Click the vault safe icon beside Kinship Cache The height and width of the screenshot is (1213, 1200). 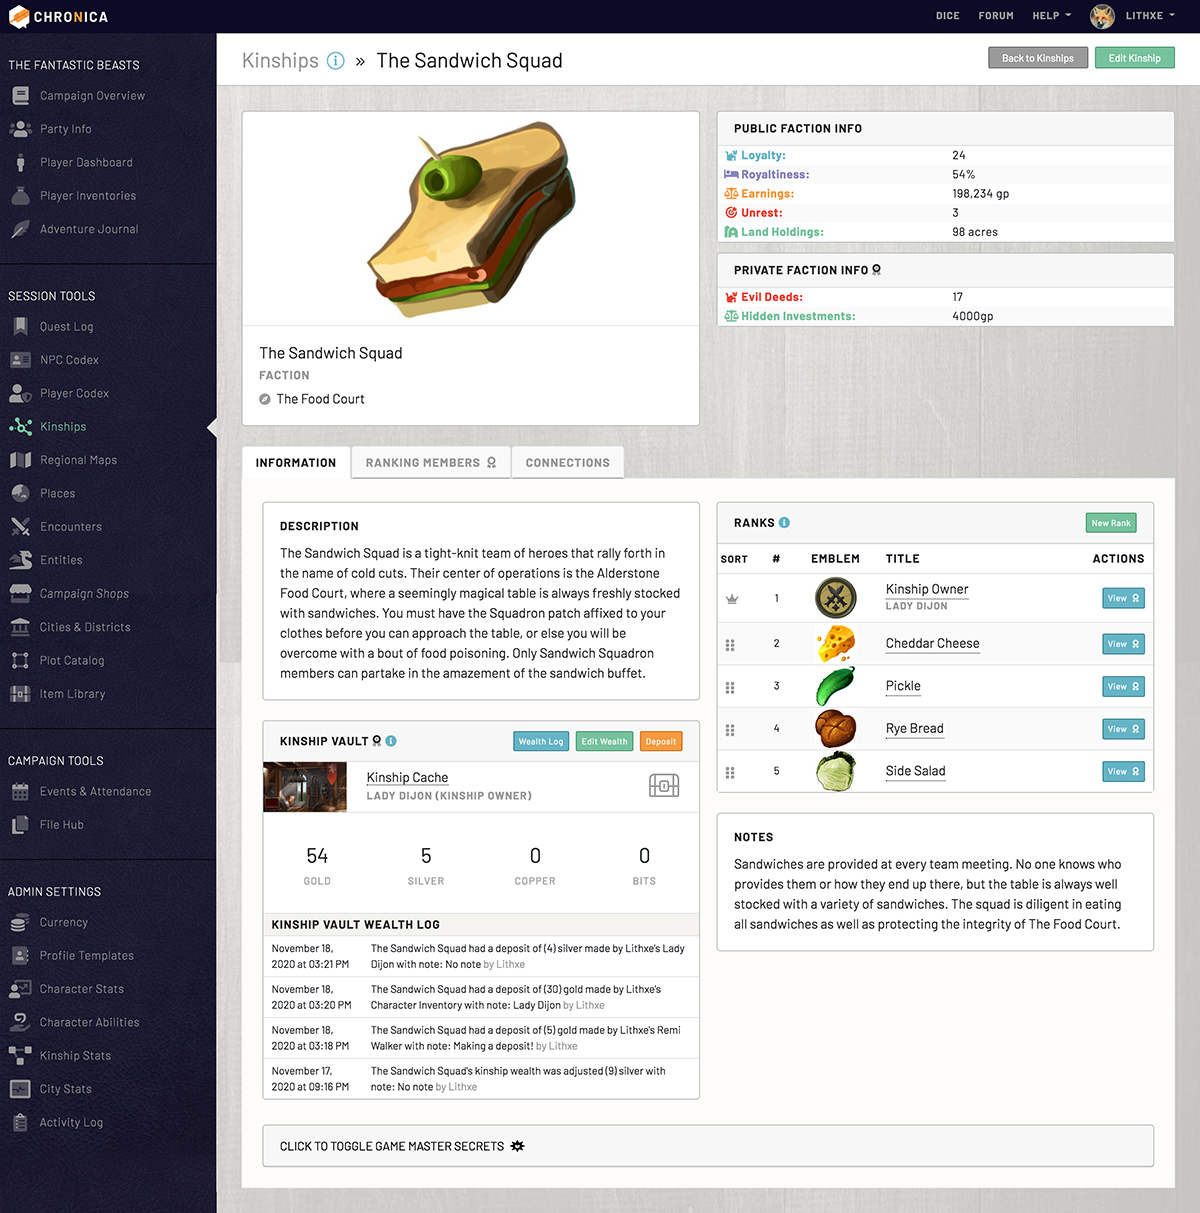[x=664, y=786]
